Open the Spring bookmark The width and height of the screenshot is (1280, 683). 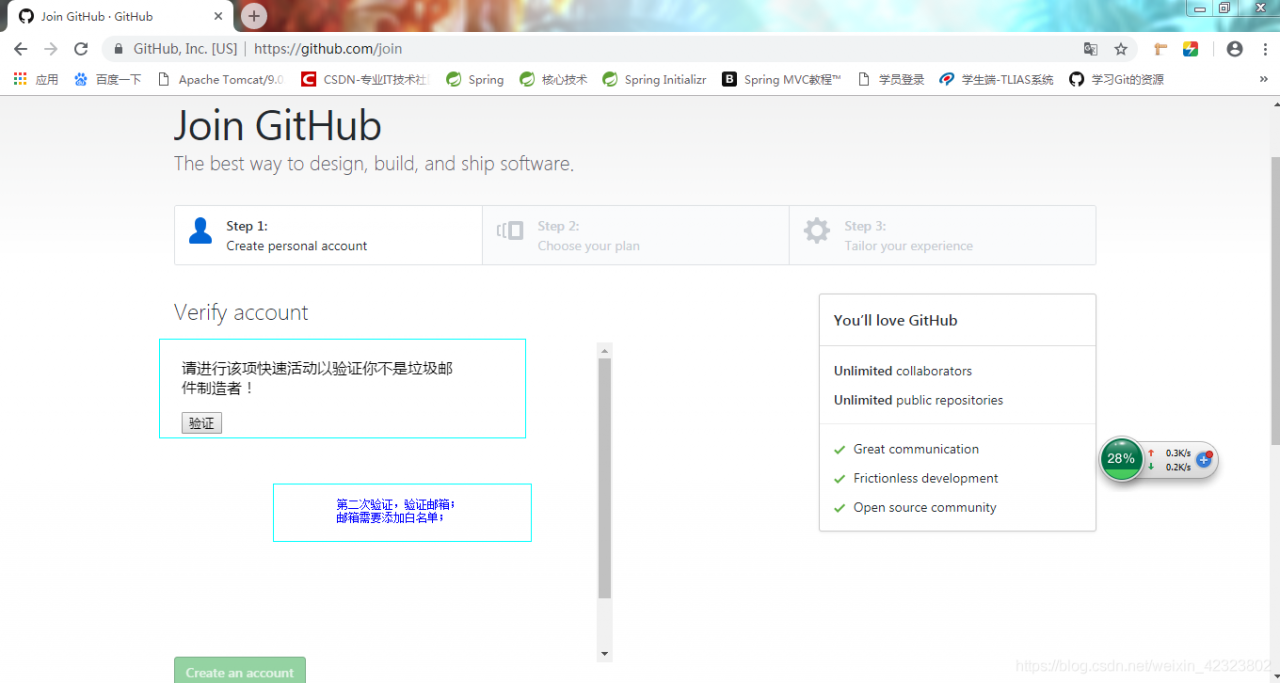pos(475,79)
